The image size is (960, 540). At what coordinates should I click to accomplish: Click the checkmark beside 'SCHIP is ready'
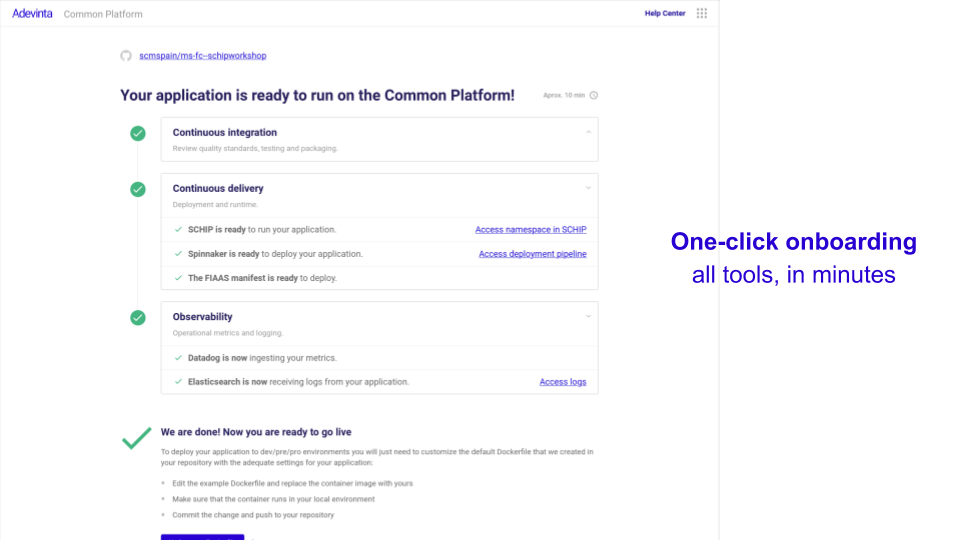(x=178, y=230)
